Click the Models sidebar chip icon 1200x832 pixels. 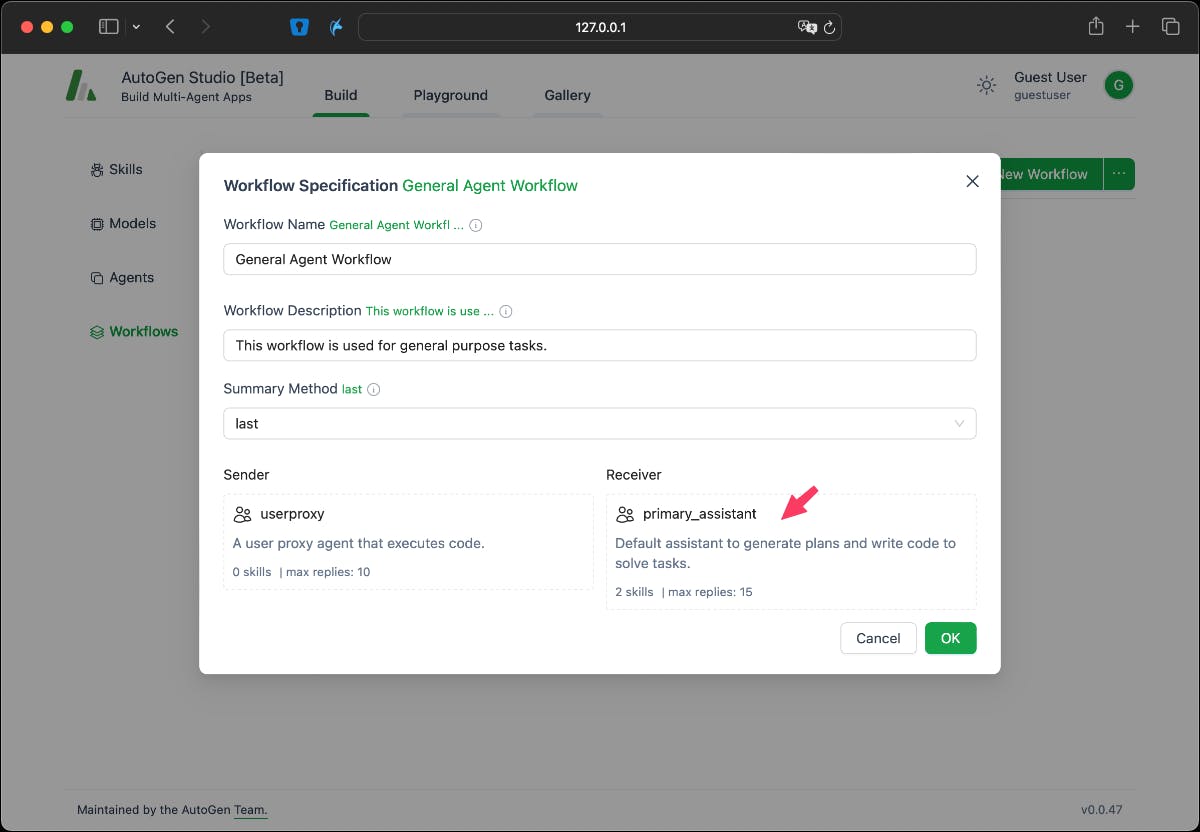(97, 224)
